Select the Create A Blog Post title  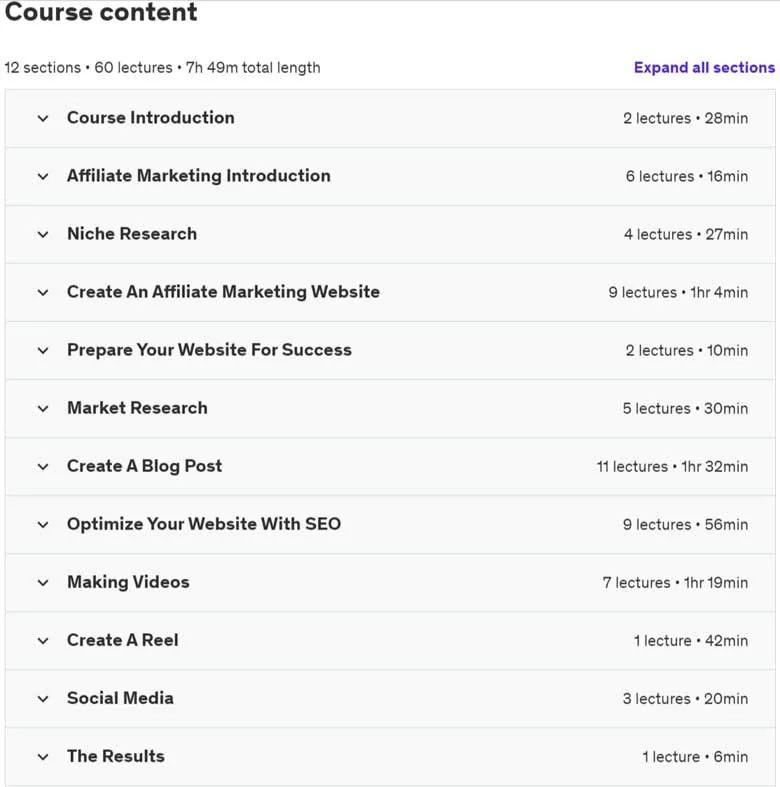click(x=145, y=466)
